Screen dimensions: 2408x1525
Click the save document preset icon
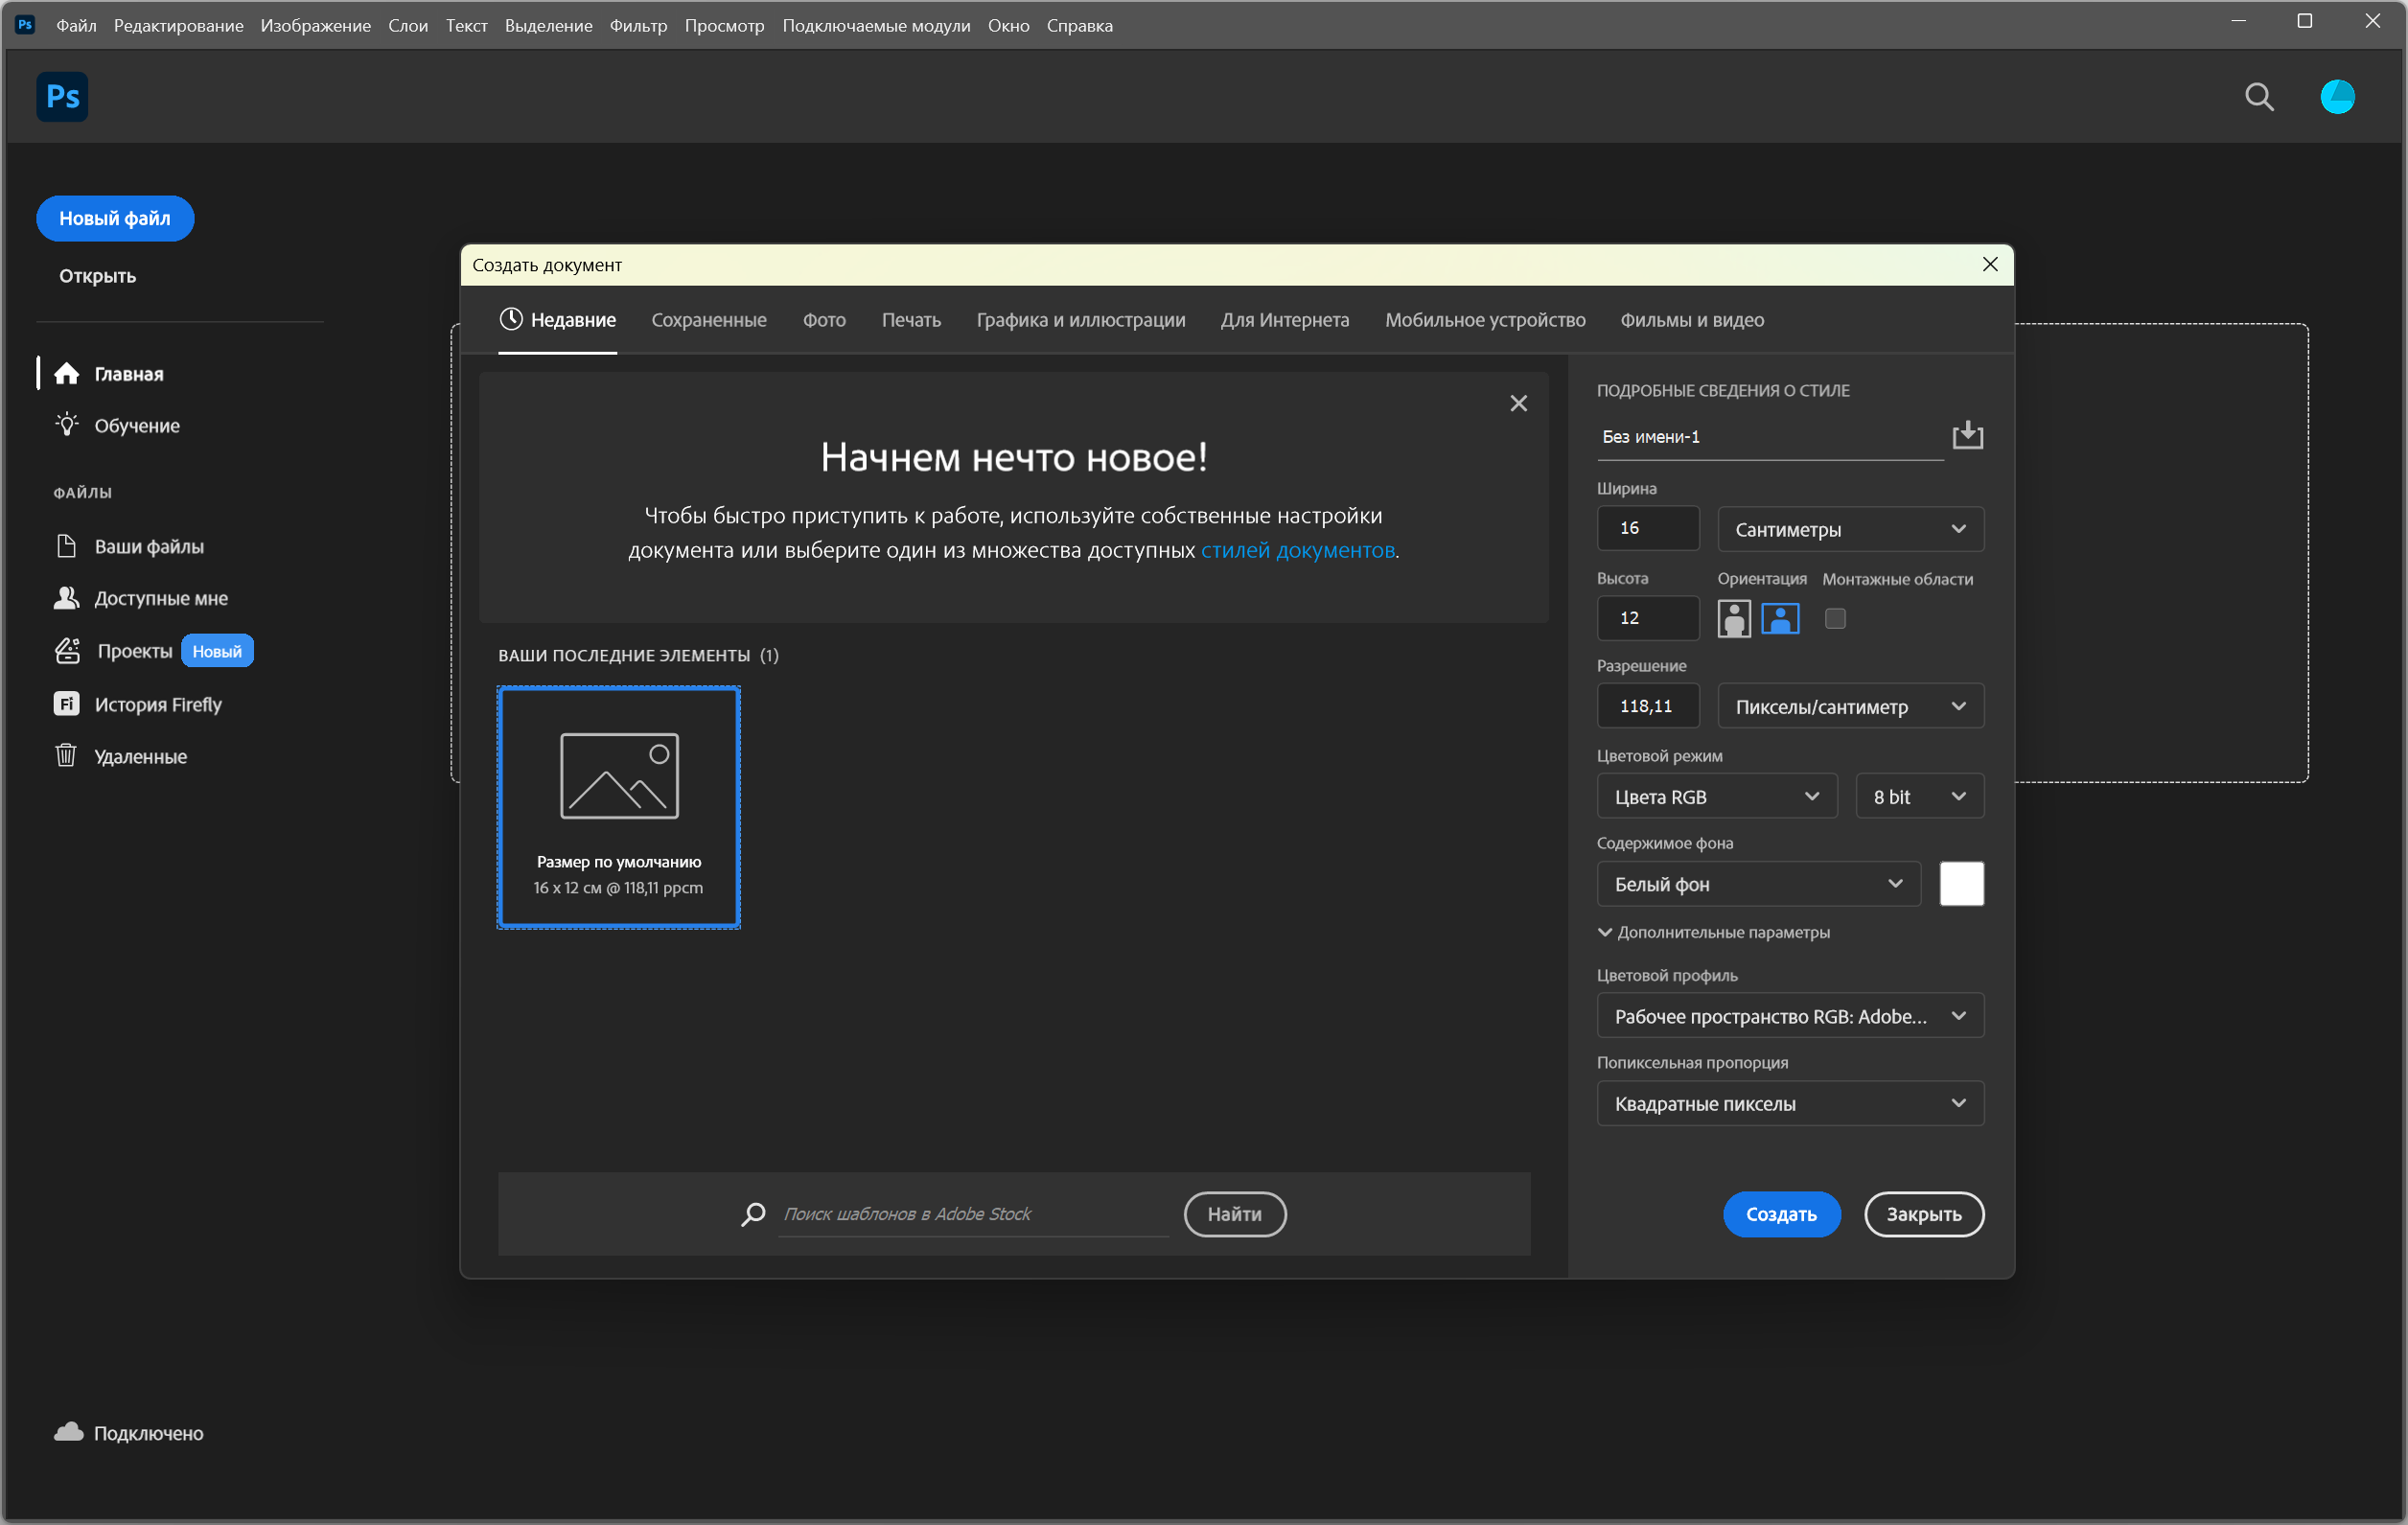tap(1967, 436)
